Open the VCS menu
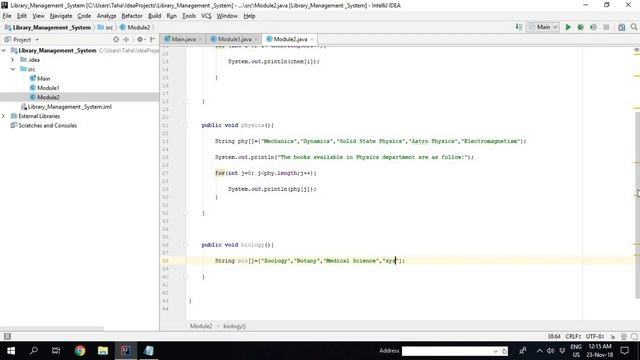The height and width of the screenshot is (360, 640). [x=206, y=16]
